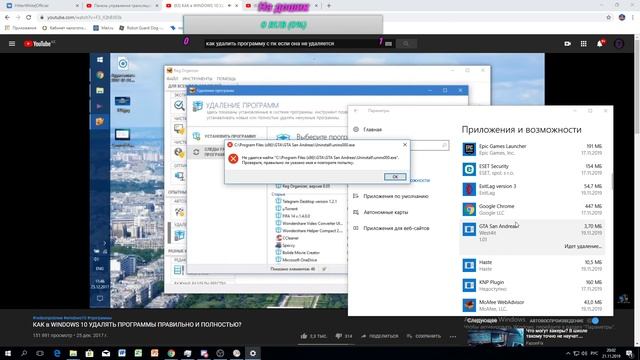
Task: Click the Поделиться share button
Action: [380, 336]
